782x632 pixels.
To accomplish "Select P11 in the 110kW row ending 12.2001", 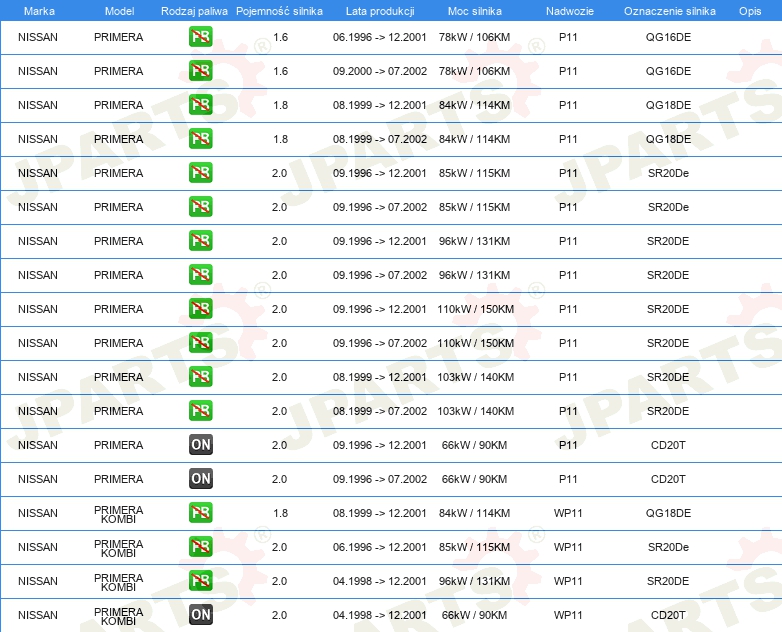I will [568, 309].
